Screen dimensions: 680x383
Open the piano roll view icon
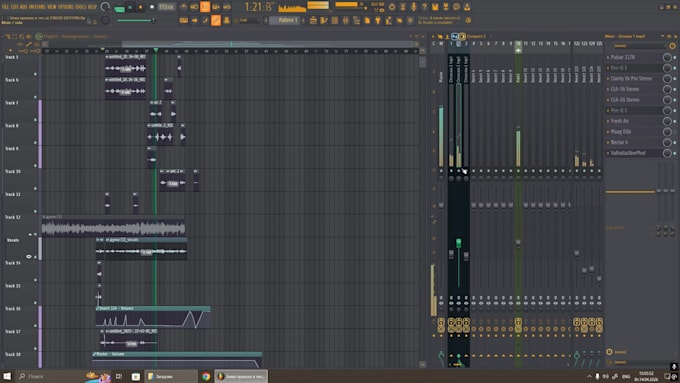[x=324, y=20]
